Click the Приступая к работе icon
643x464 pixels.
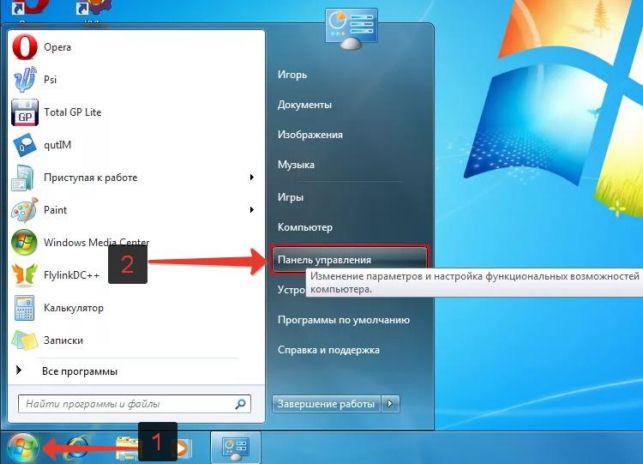pyautogui.click(x=23, y=178)
